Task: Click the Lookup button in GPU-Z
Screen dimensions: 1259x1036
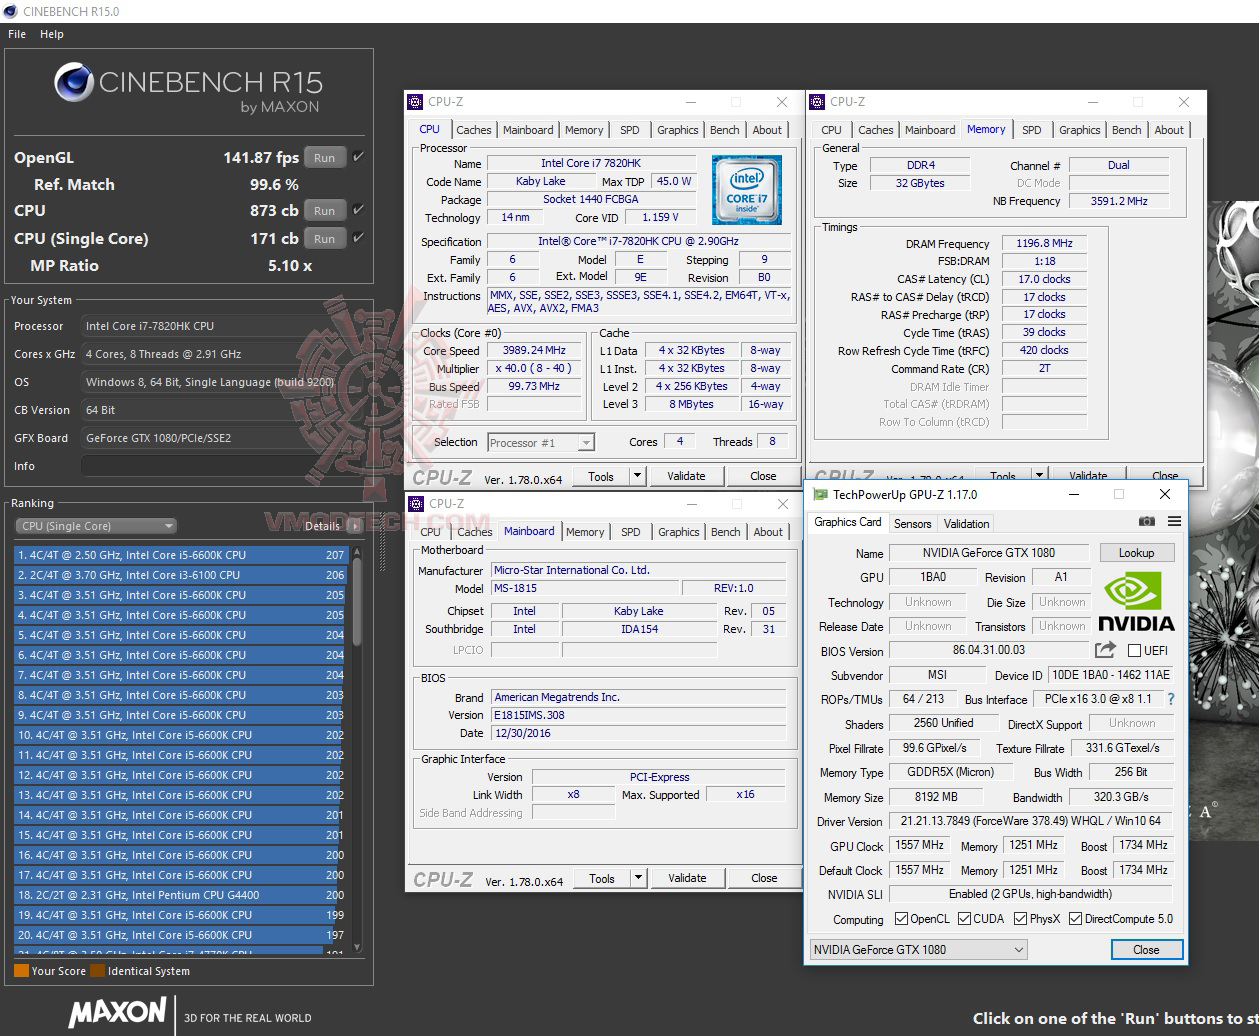Action: point(1136,553)
